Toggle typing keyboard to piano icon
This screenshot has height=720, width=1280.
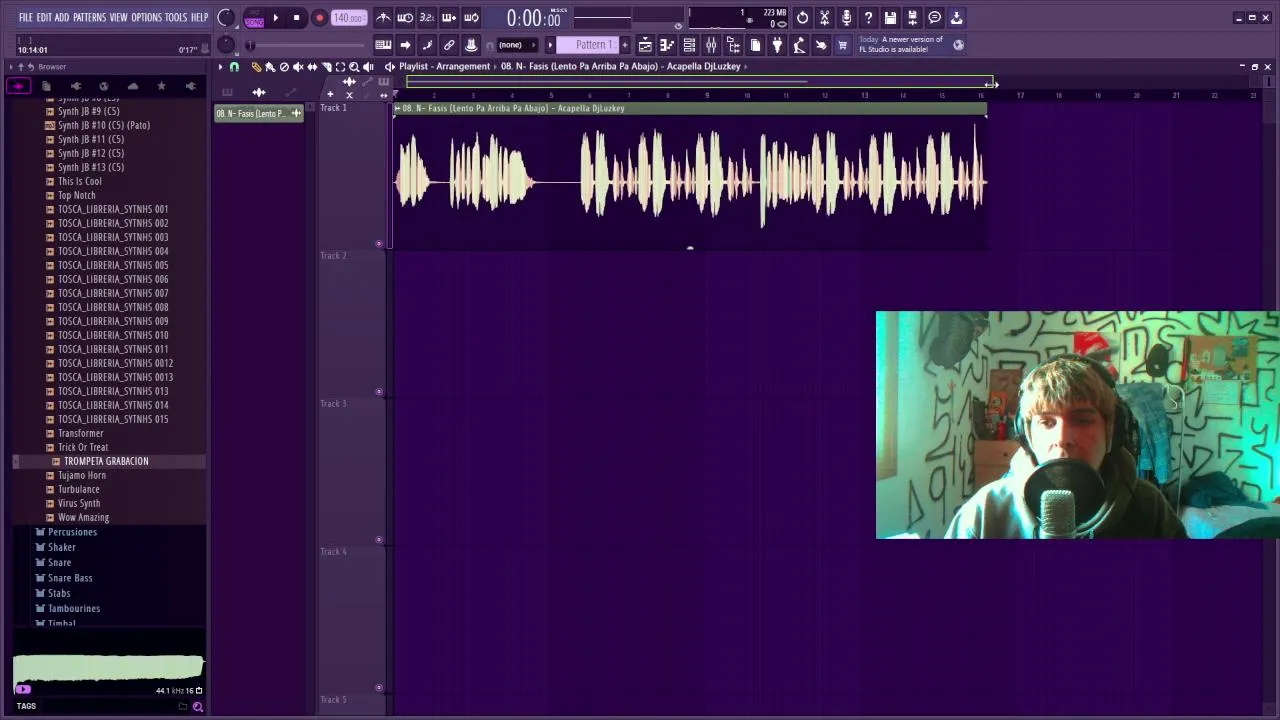coord(383,45)
